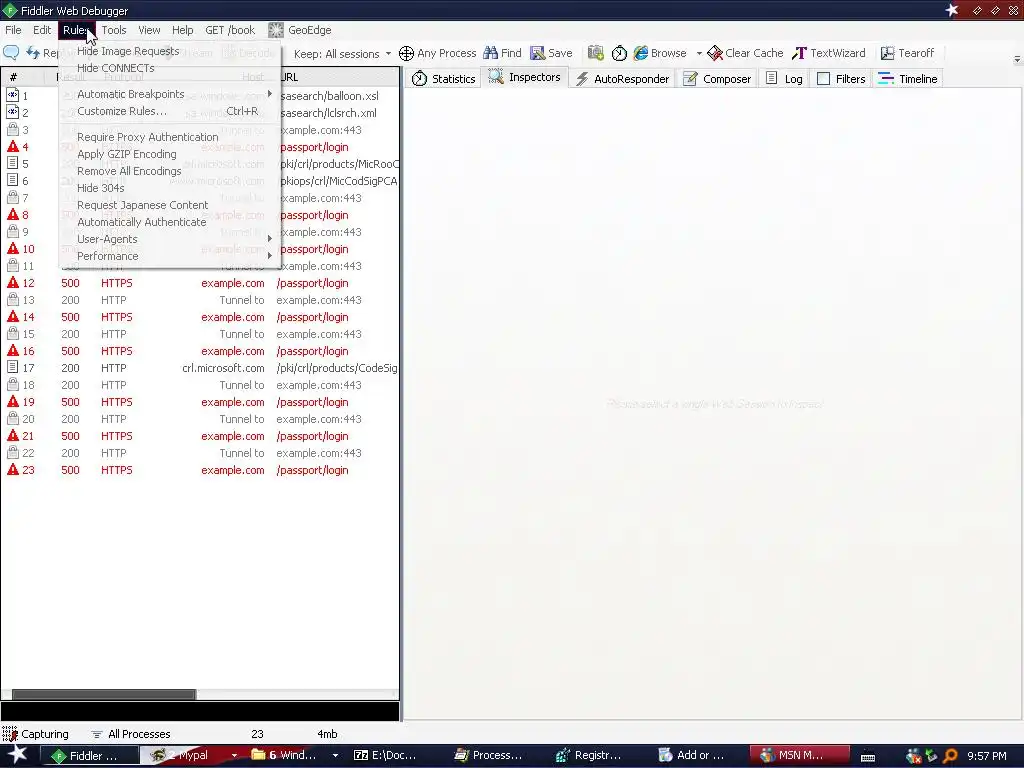Open the View menu
Image resolution: width=1024 pixels, height=768 pixels.
[149, 30]
